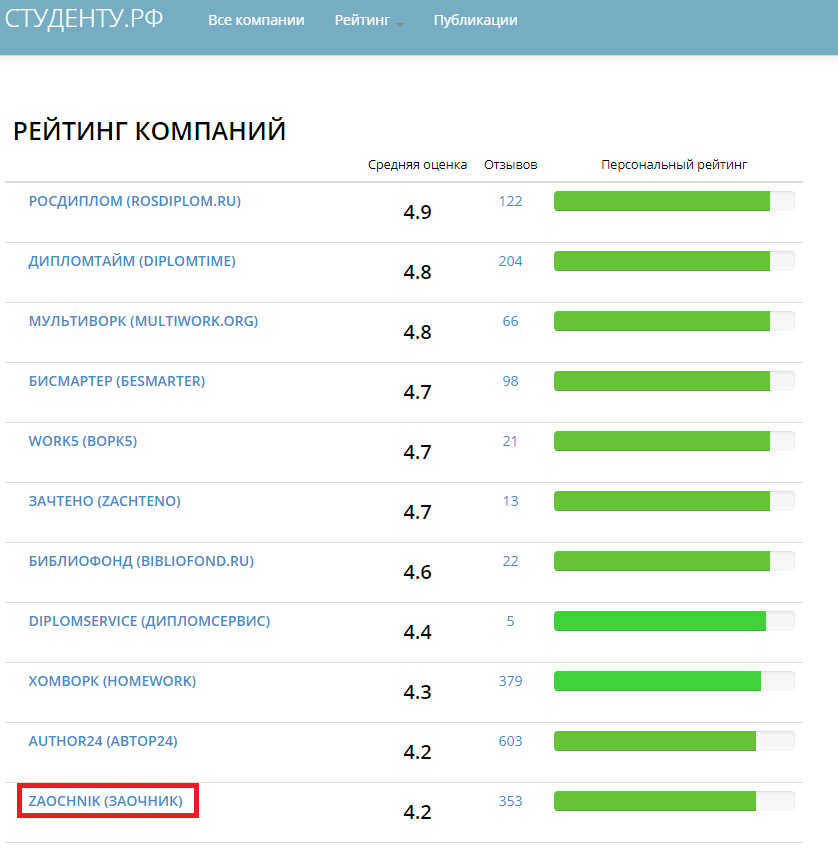Click the 204 reviews count for ДИПЛОМТАЙМ
Viewport: 838px width, 850px height.
510,261
